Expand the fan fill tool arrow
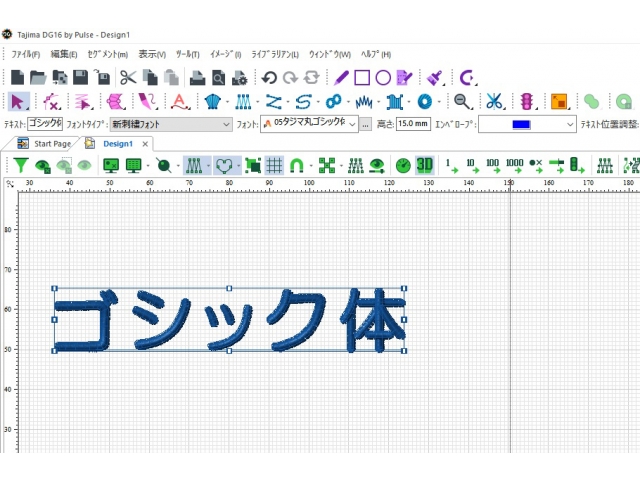 [227, 102]
